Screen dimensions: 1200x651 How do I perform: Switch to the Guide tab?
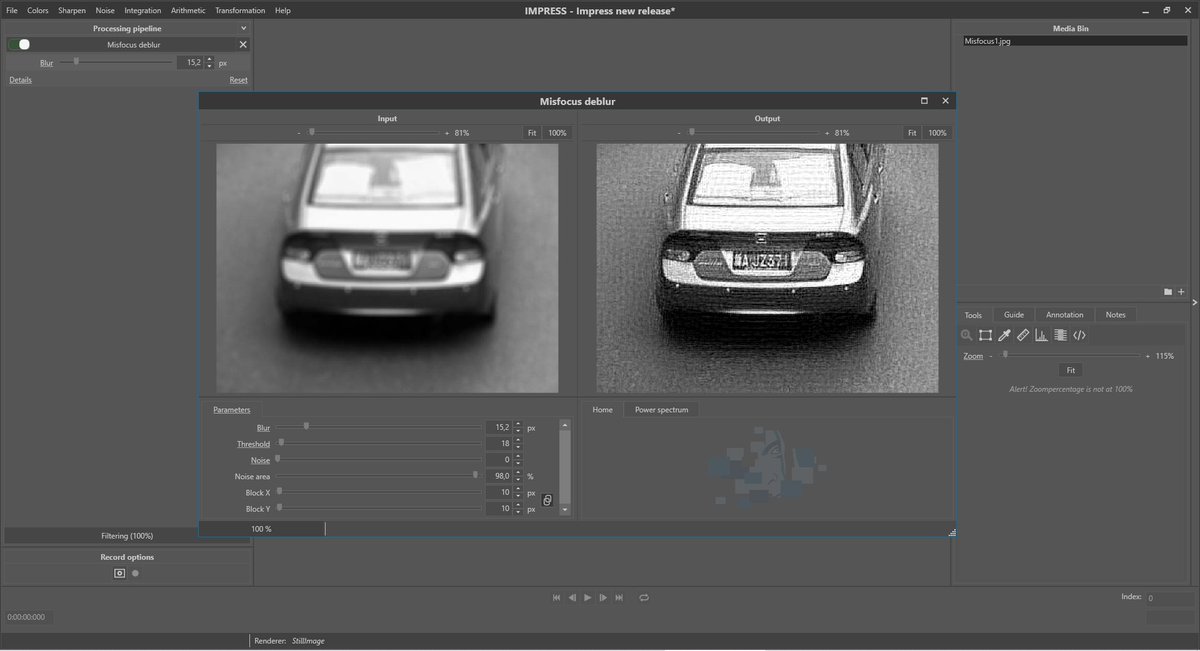point(1014,314)
